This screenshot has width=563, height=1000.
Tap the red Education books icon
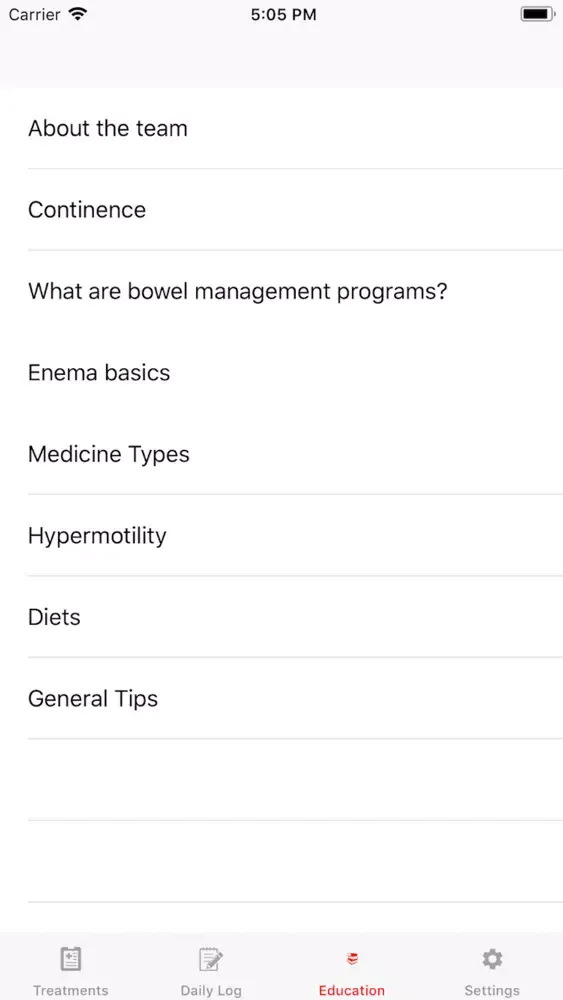(352, 959)
